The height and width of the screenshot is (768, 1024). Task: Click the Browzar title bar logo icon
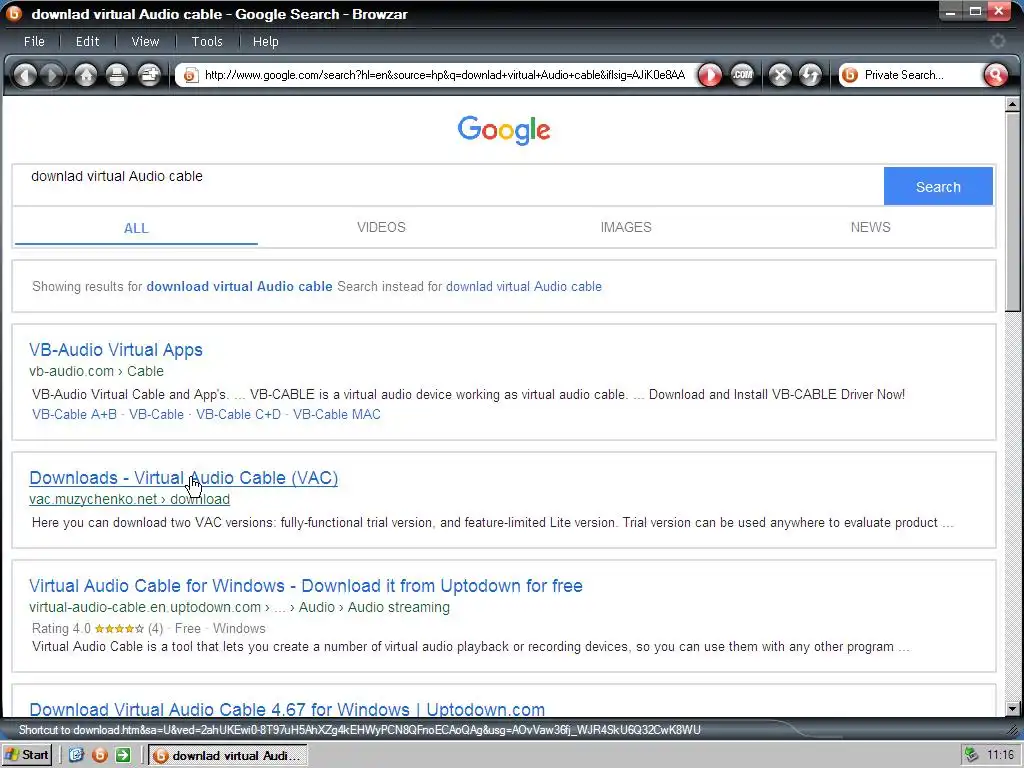pos(14,13)
